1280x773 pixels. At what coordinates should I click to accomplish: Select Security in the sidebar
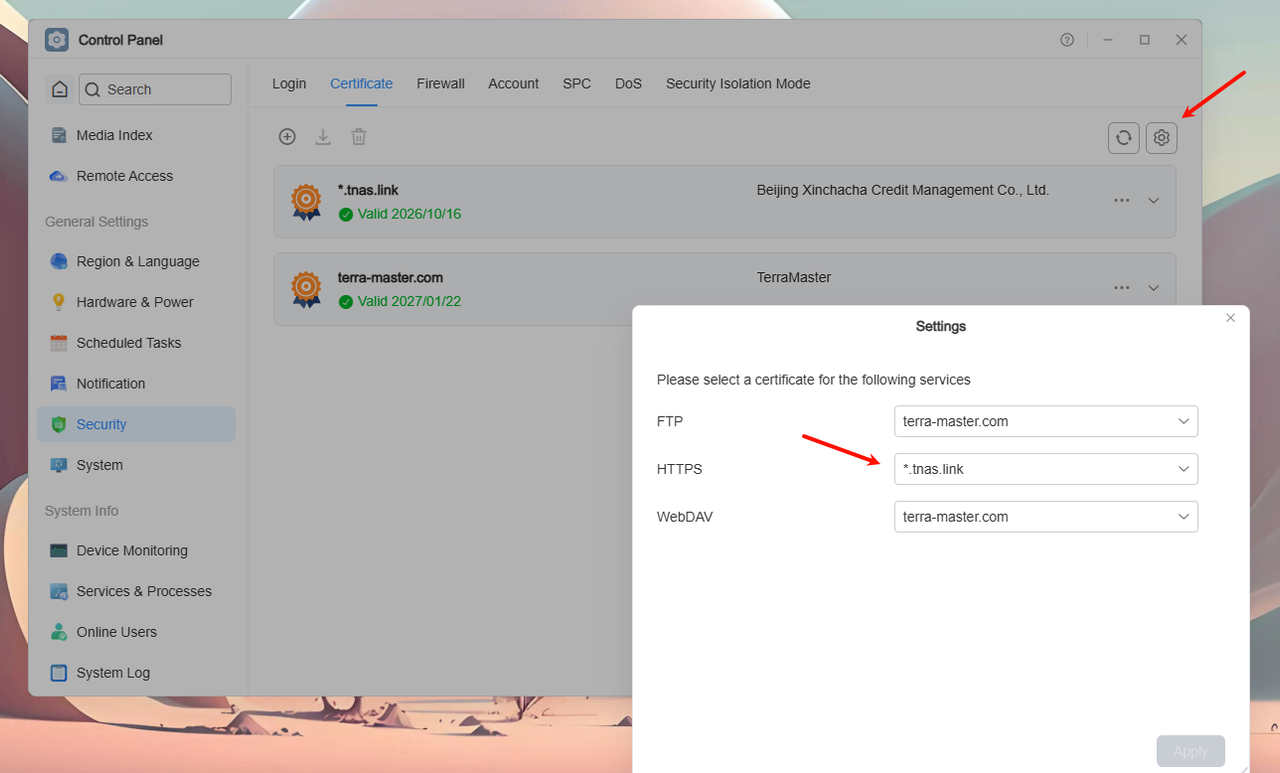(136, 424)
